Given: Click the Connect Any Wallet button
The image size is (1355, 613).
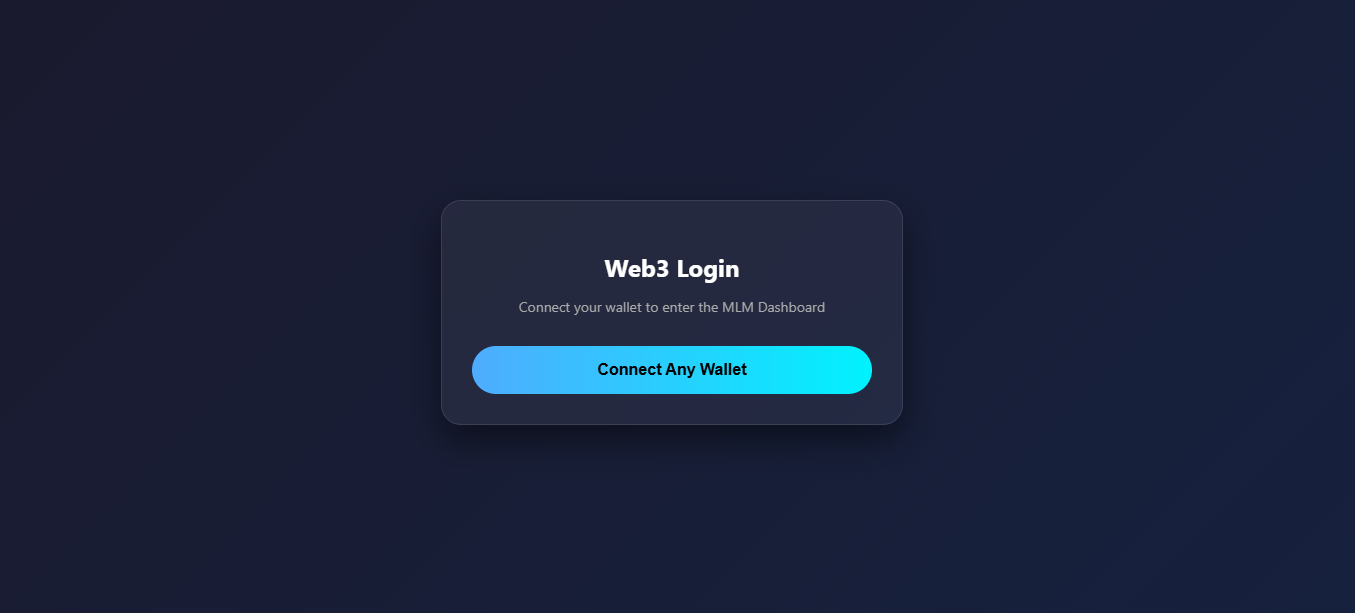Looking at the screenshot, I should (672, 370).
